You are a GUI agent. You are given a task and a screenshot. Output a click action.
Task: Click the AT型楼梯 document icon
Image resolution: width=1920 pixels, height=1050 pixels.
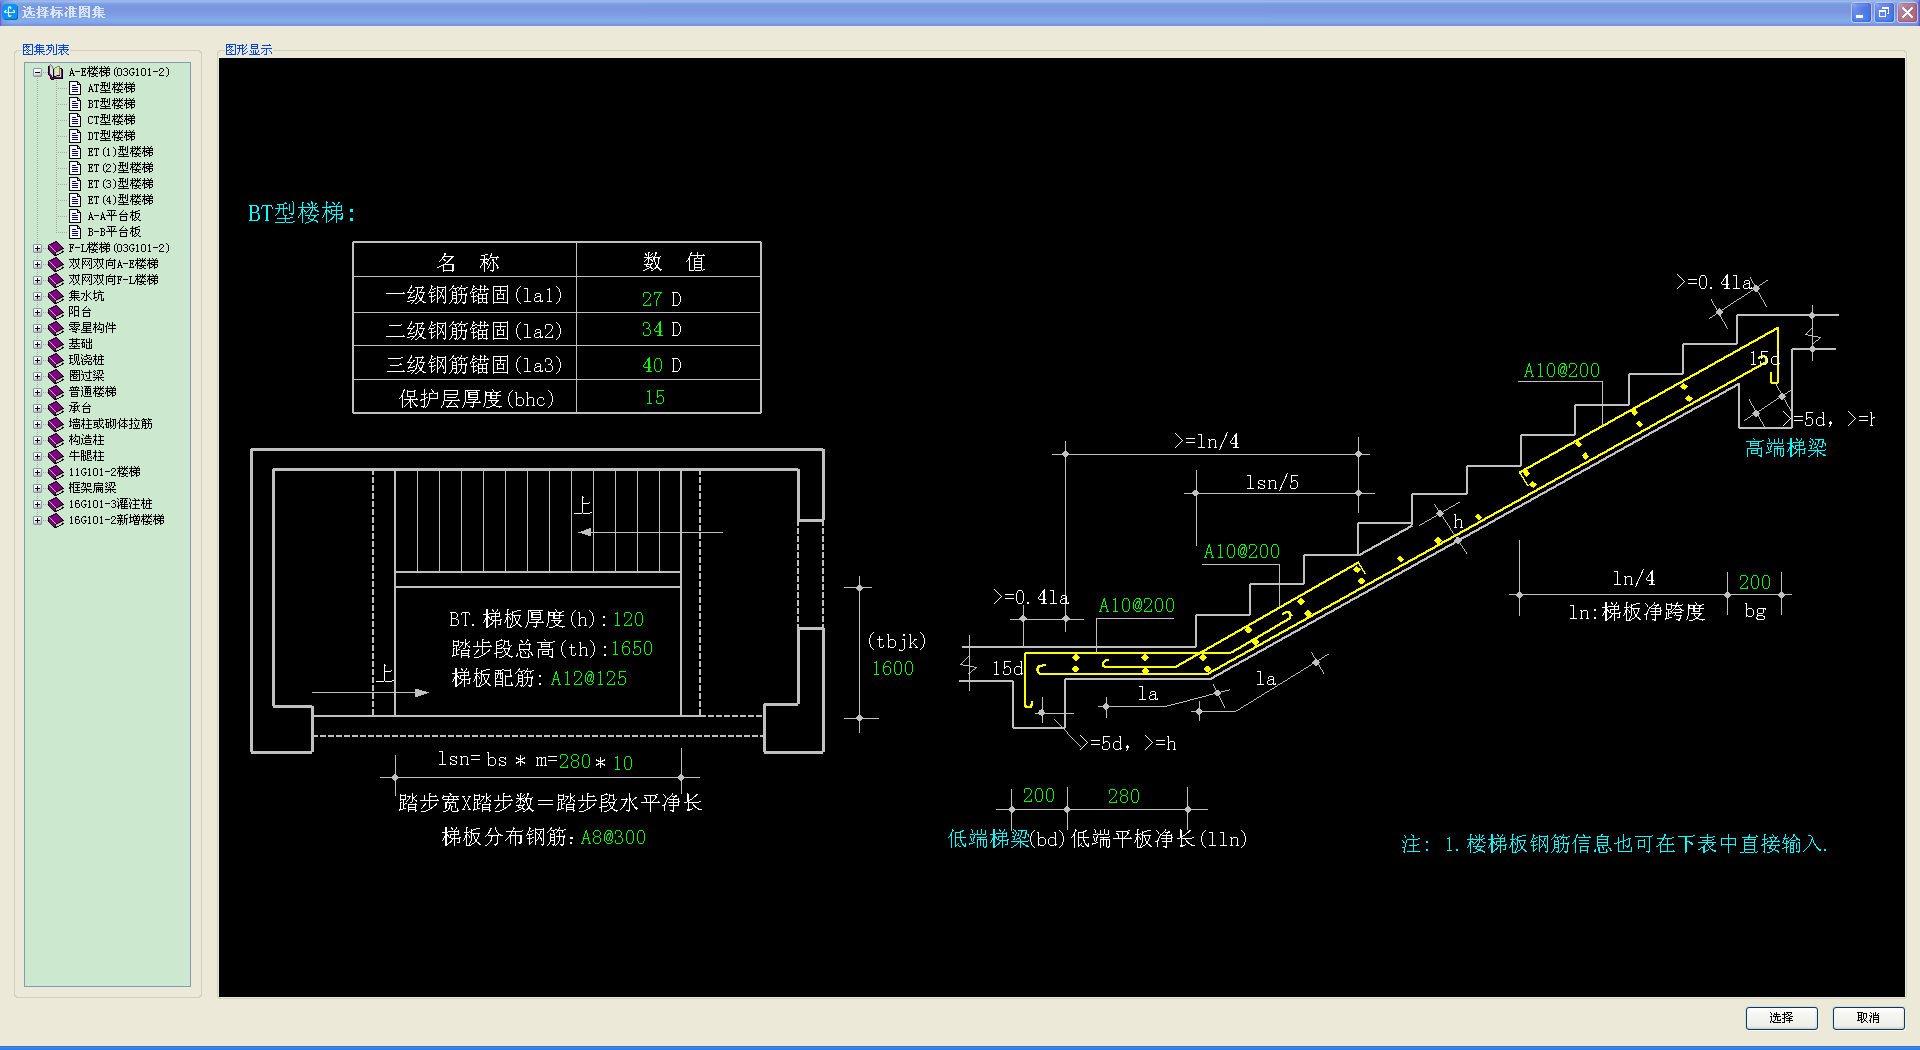[x=75, y=88]
